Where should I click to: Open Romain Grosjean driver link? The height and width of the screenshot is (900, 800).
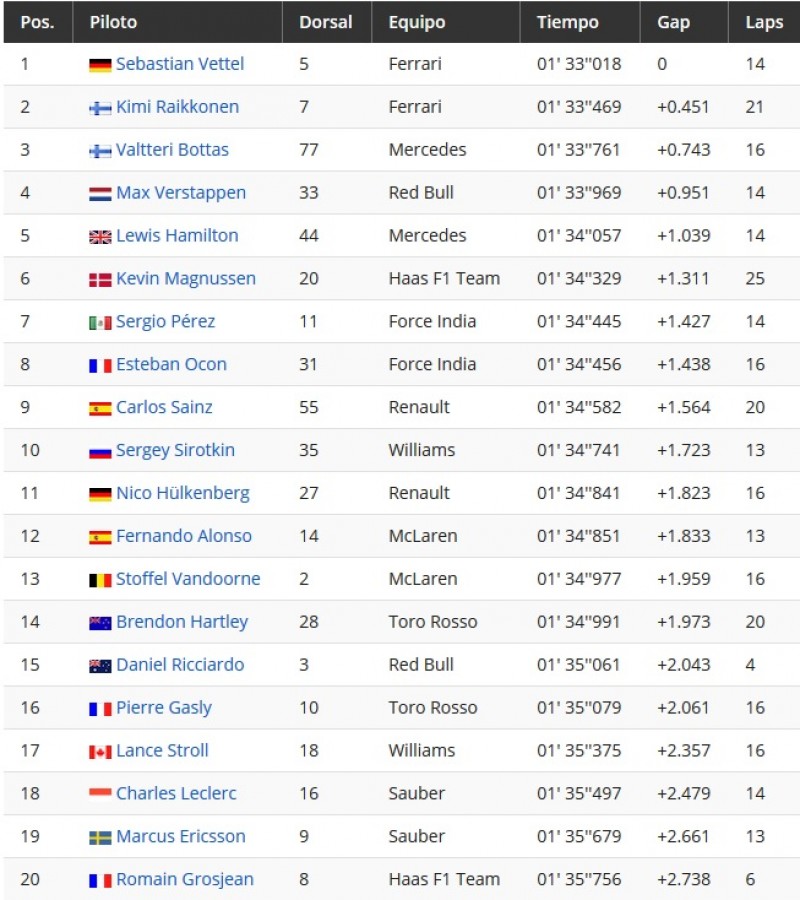point(185,879)
